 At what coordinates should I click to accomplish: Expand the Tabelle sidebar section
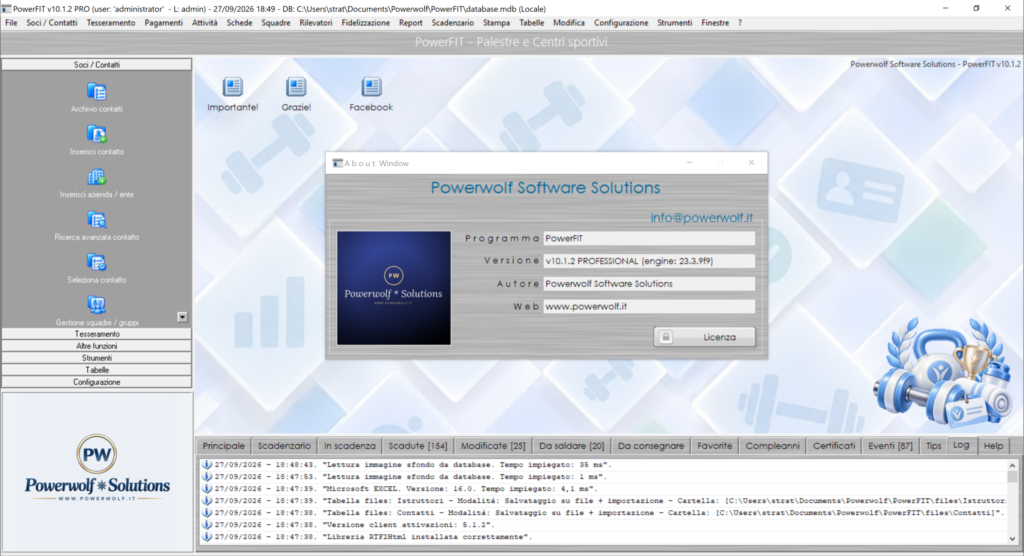pos(97,370)
